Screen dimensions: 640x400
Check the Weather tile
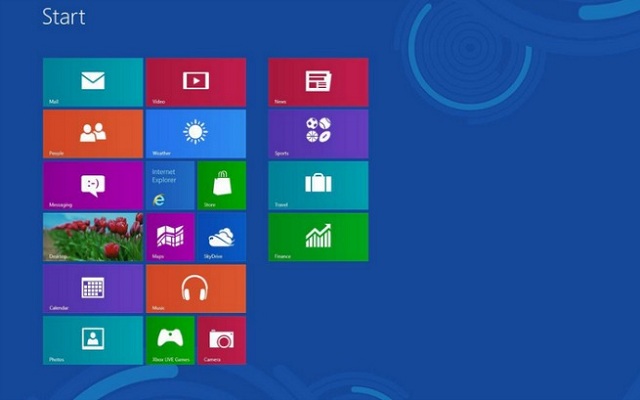tap(196, 134)
